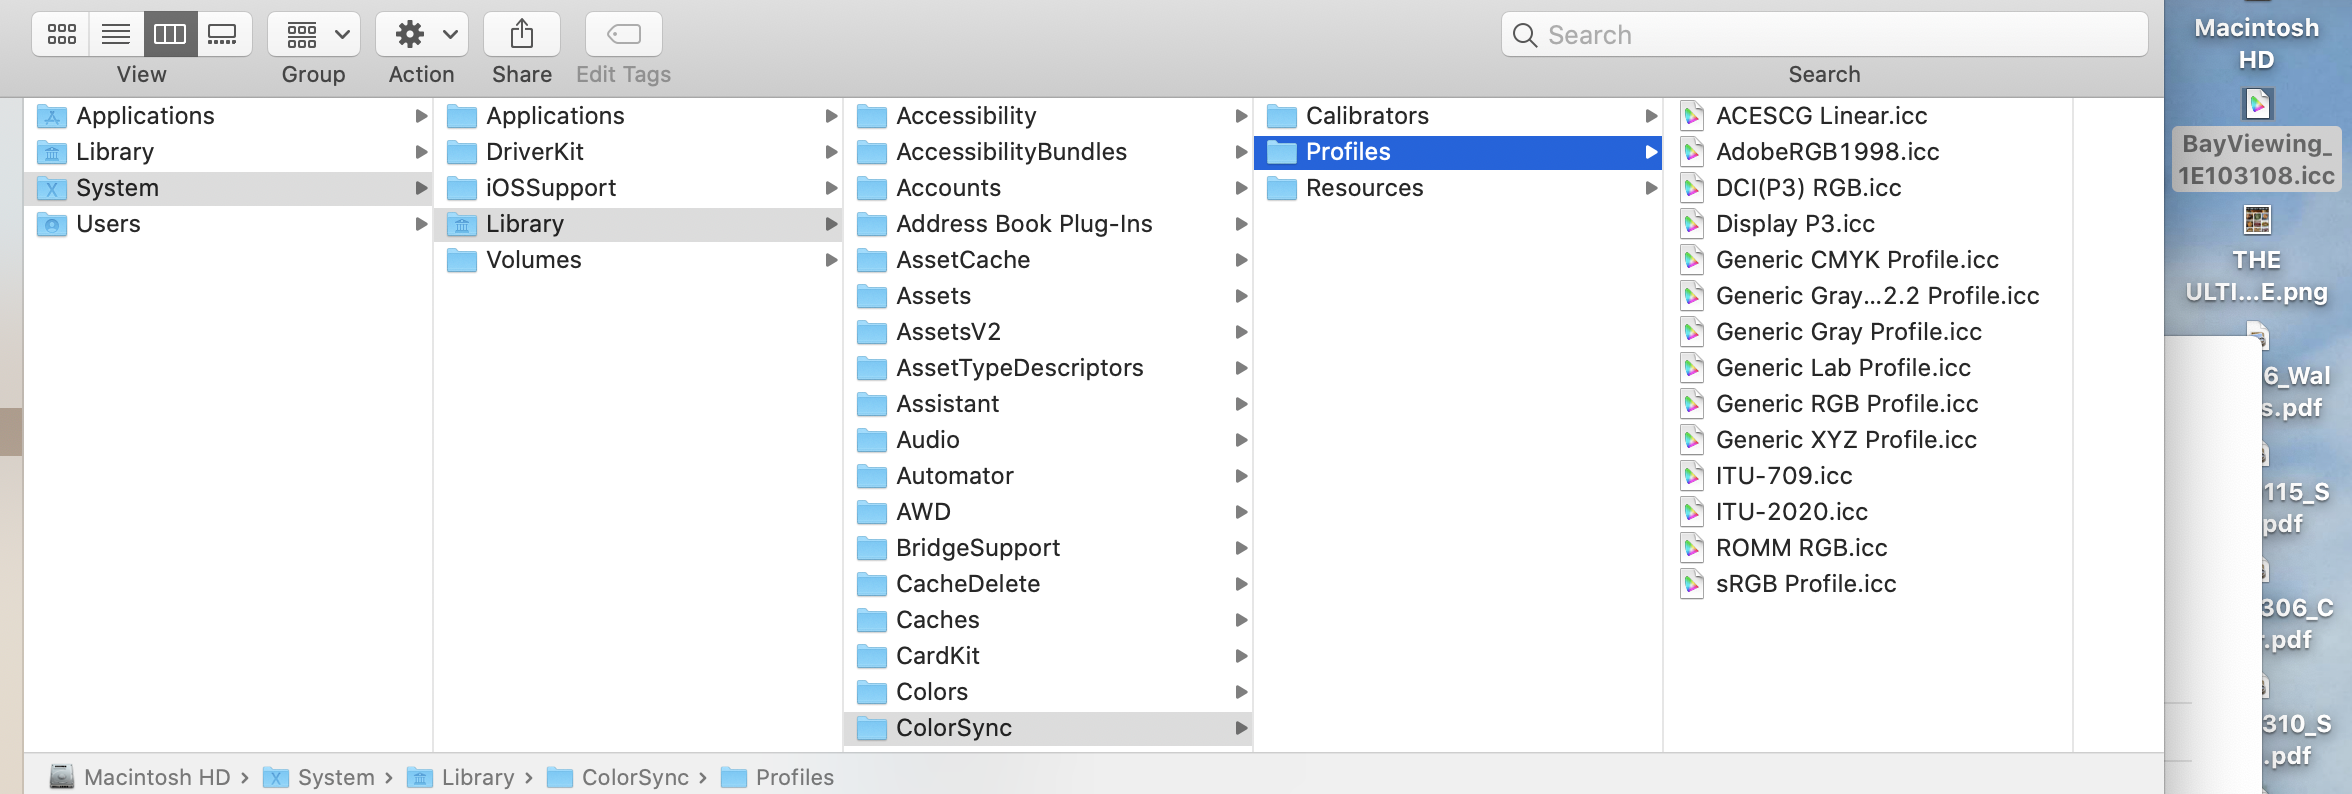The width and height of the screenshot is (2352, 794).
Task: Open the BayViewing icc desktop file
Action: pos(2256,105)
